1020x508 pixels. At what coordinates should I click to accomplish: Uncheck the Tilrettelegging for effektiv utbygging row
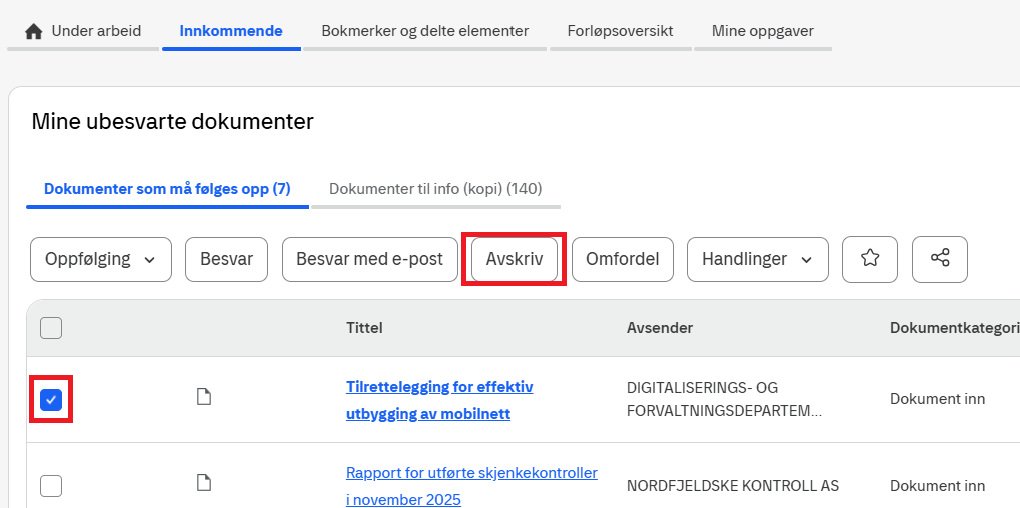[x=51, y=400]
